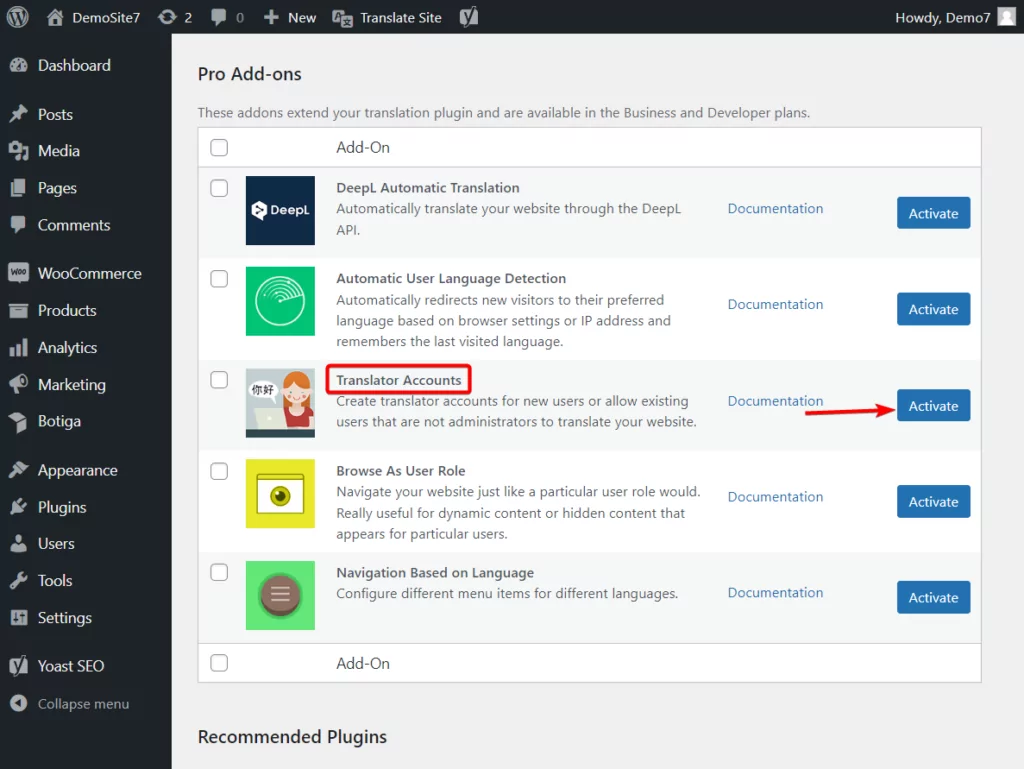Activate the DeepL Automatic Translation add-on
This screenshot has width=1024, height=769.
(933, 213)
